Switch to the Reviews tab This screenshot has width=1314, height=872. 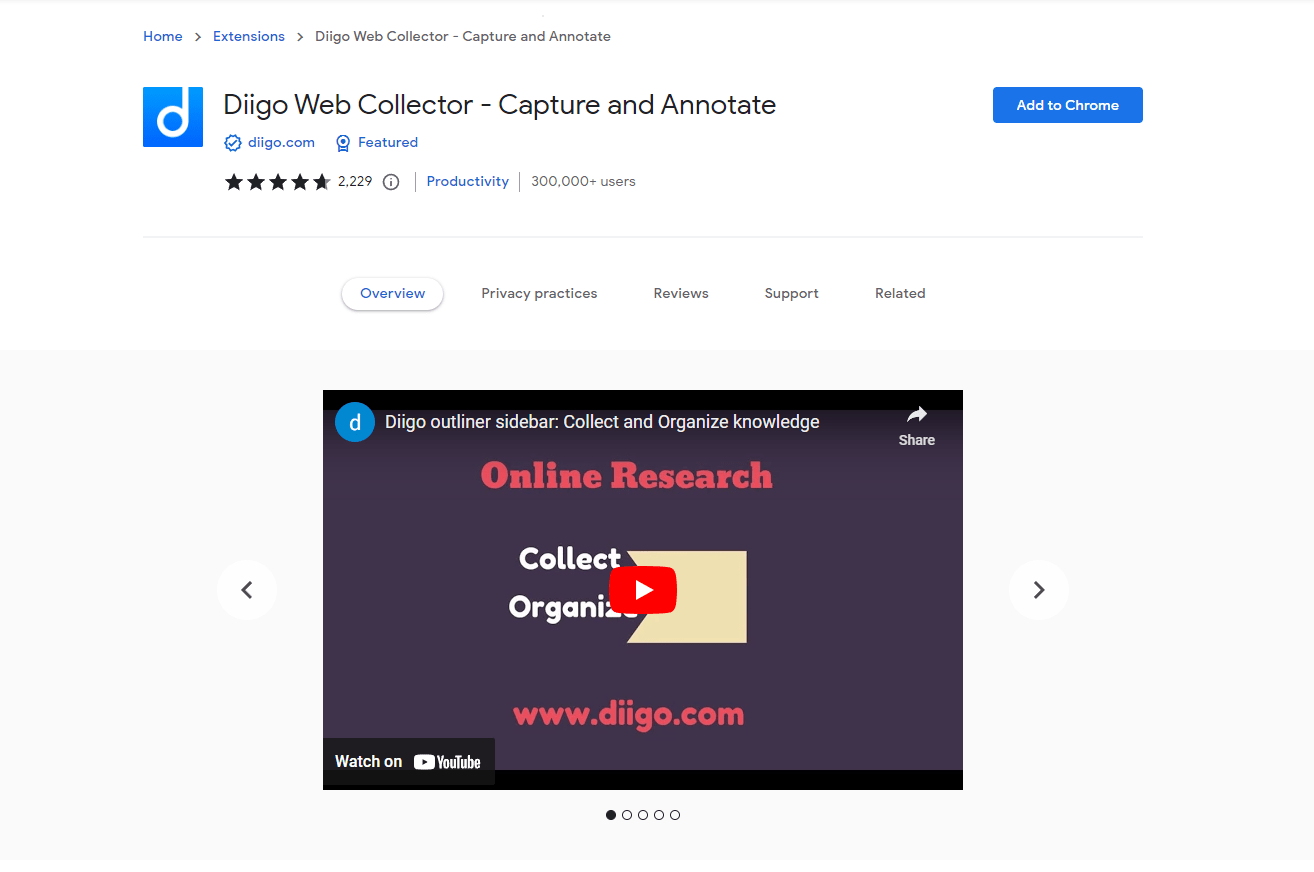point(680,293)
